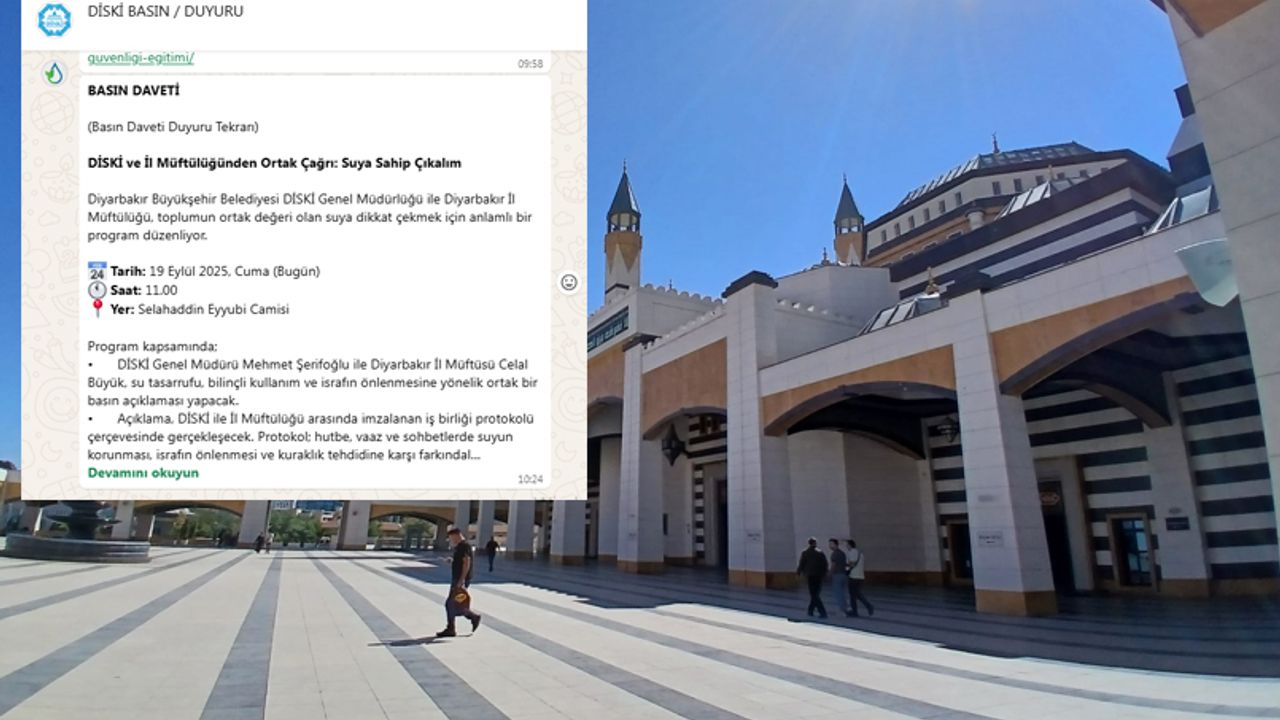Image resolution: width=1280 pixels, height=720 pixels.
Task: Click the 10:24 message timestamp
Action: [x=530, y=479]
